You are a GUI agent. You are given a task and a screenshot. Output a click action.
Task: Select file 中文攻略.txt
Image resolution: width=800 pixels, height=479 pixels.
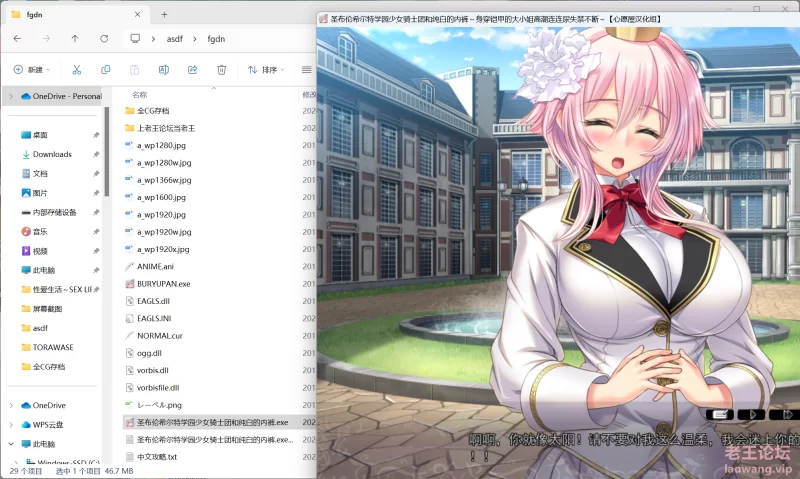157,457
